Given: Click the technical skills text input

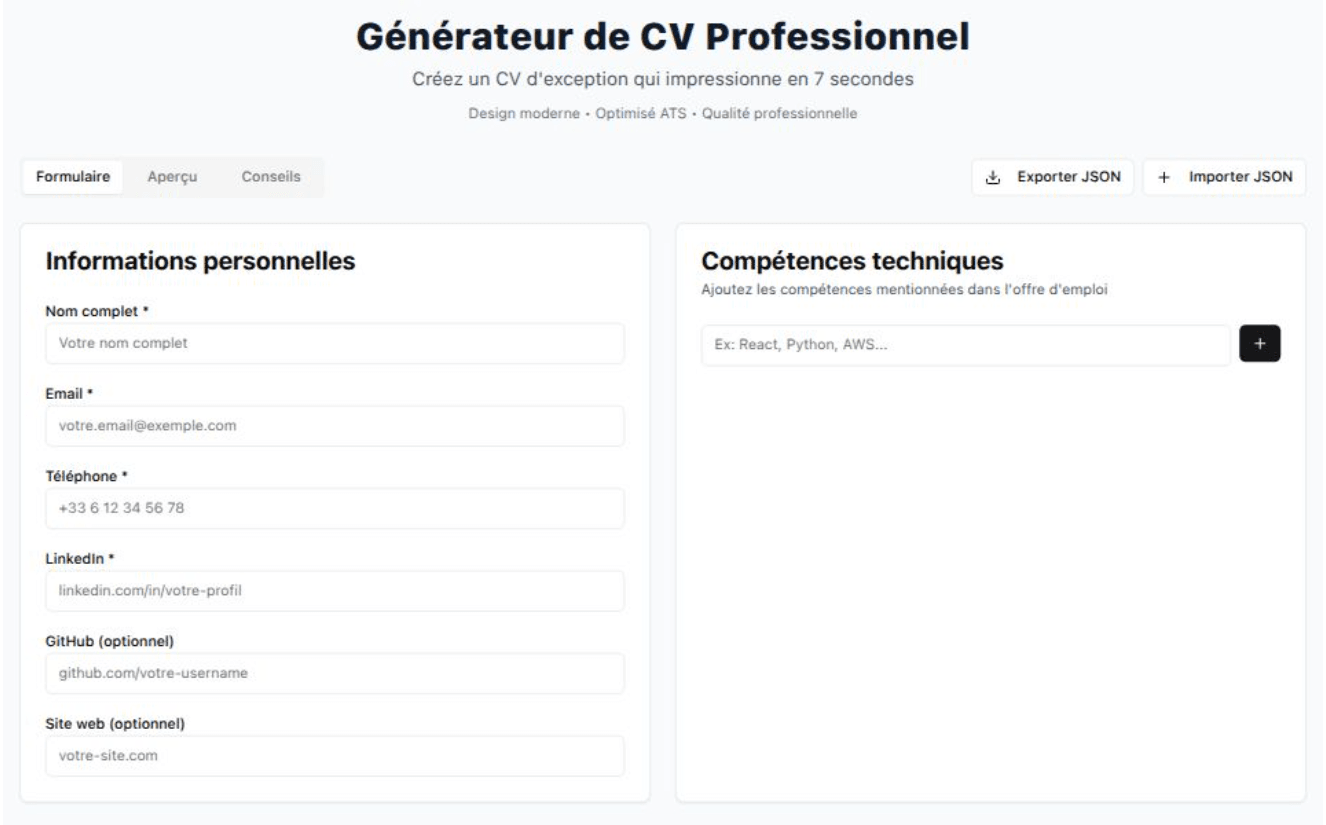Looking at the screenshot, I should (965, 345).
